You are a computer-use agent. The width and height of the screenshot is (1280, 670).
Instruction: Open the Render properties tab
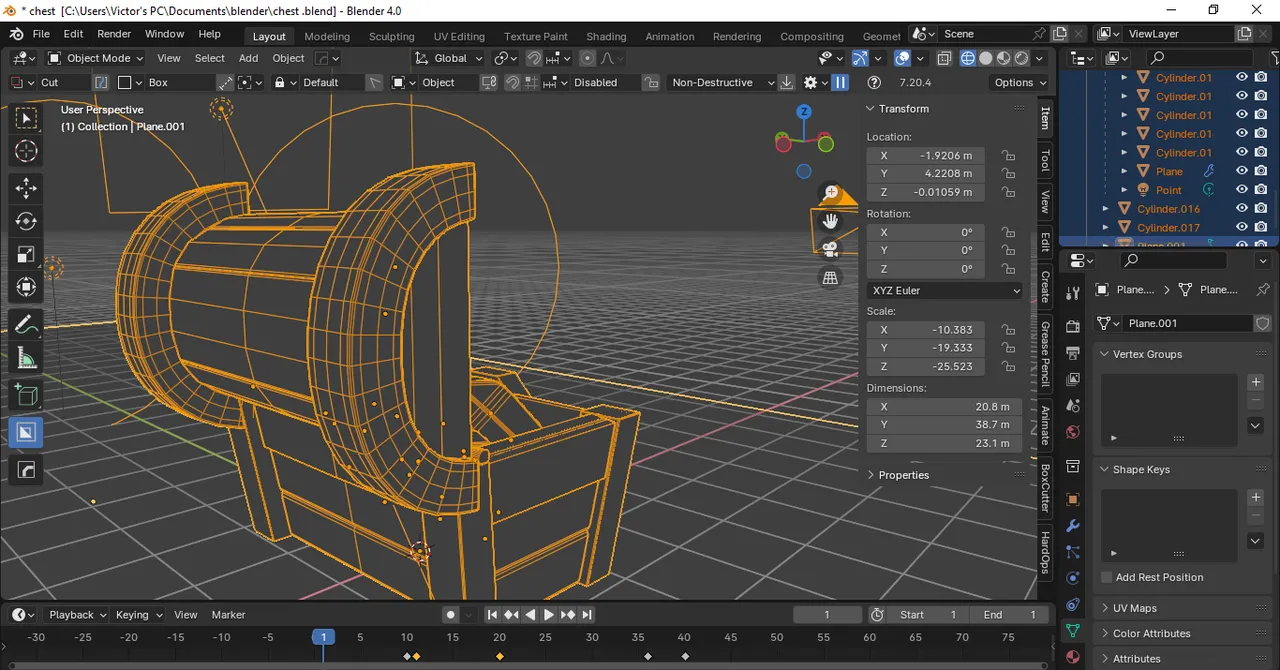(1073, 327)
